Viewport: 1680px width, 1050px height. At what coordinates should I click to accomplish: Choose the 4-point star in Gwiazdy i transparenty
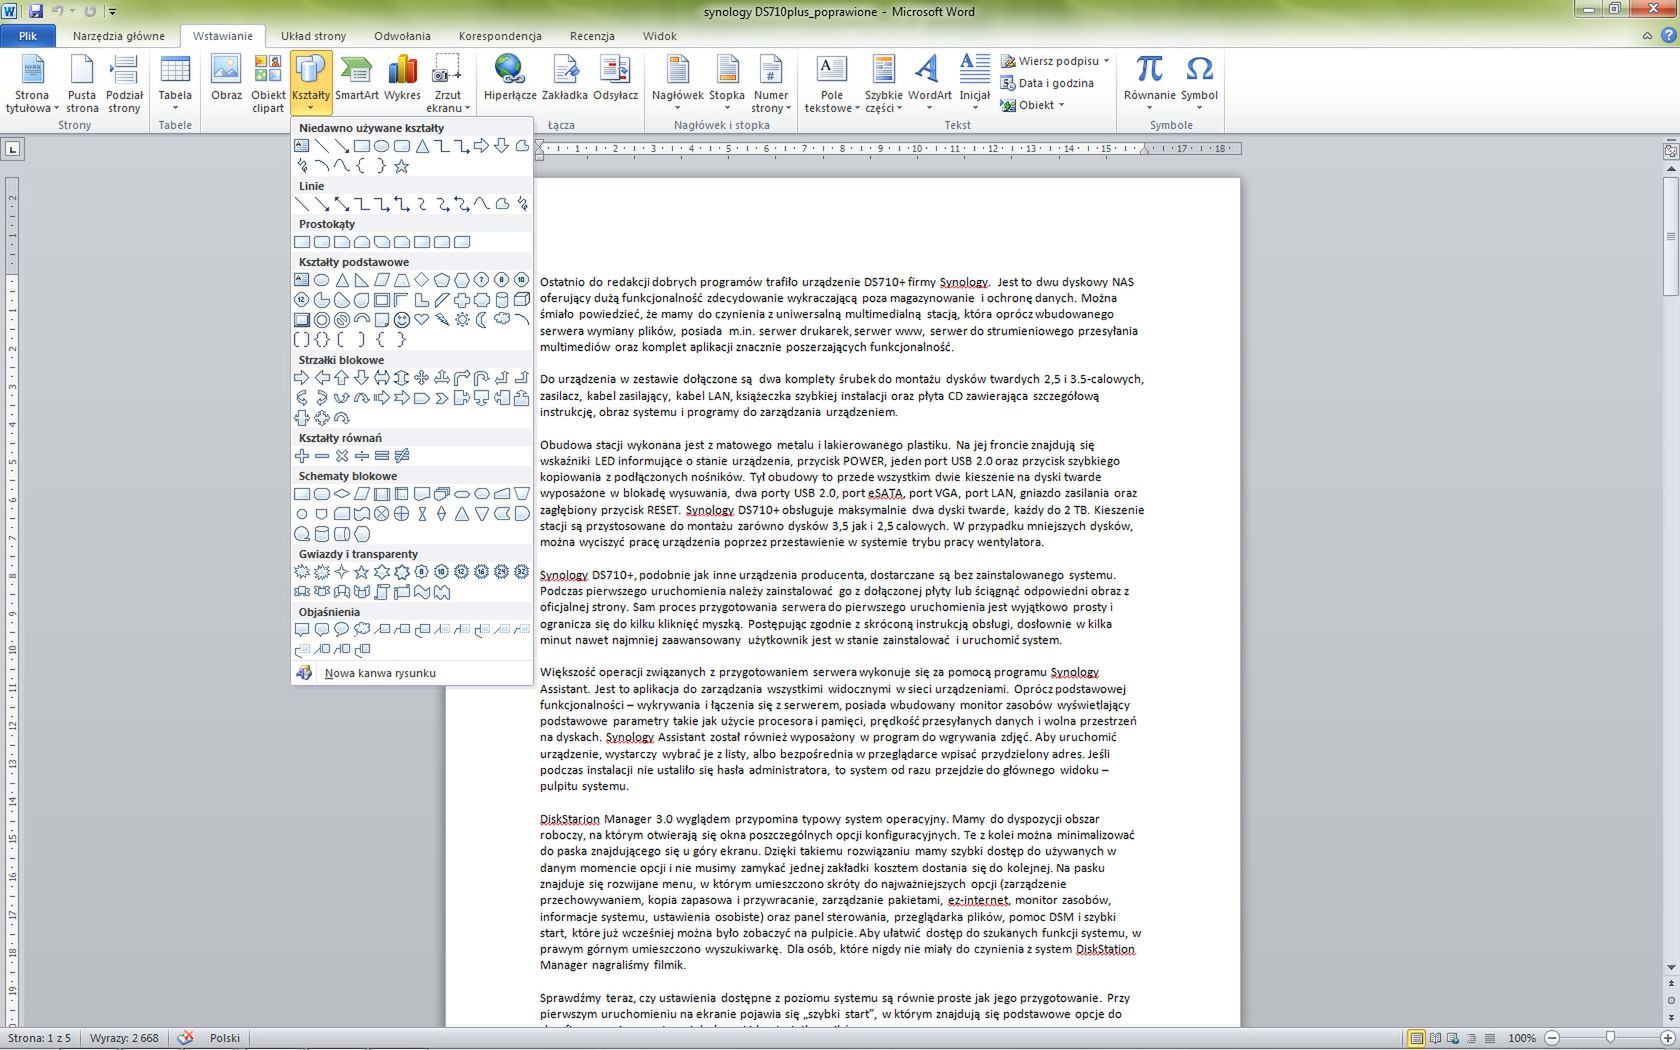(x=342, y=572)
